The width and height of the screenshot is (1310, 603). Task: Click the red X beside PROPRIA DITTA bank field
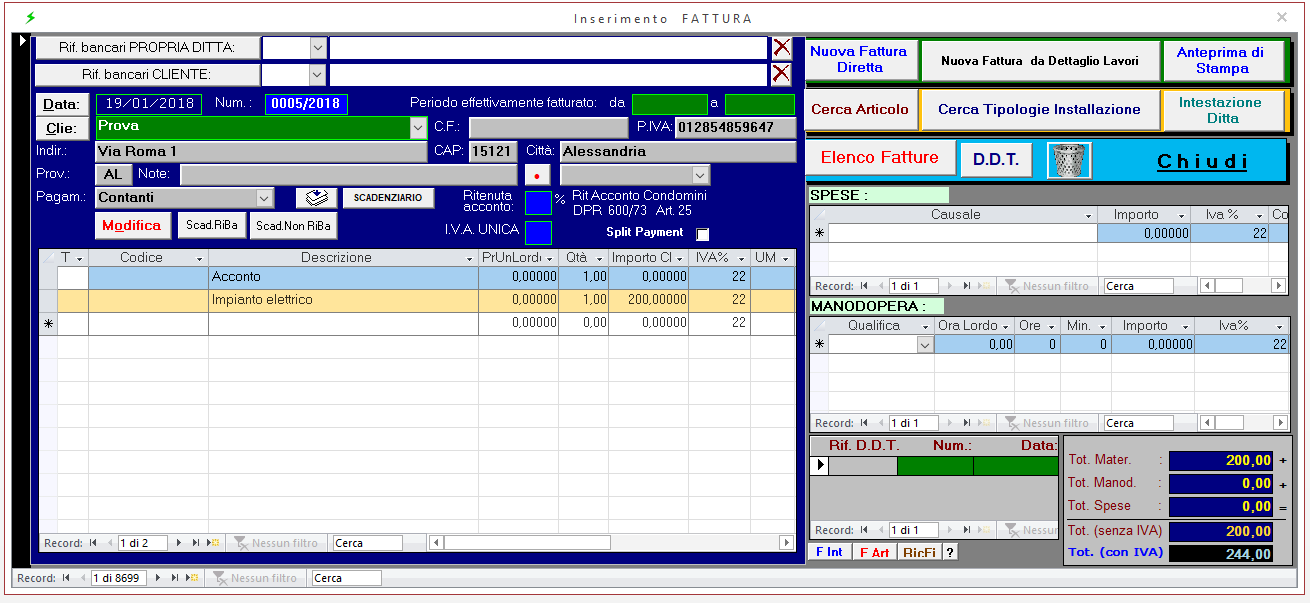(x=782, y=48)
